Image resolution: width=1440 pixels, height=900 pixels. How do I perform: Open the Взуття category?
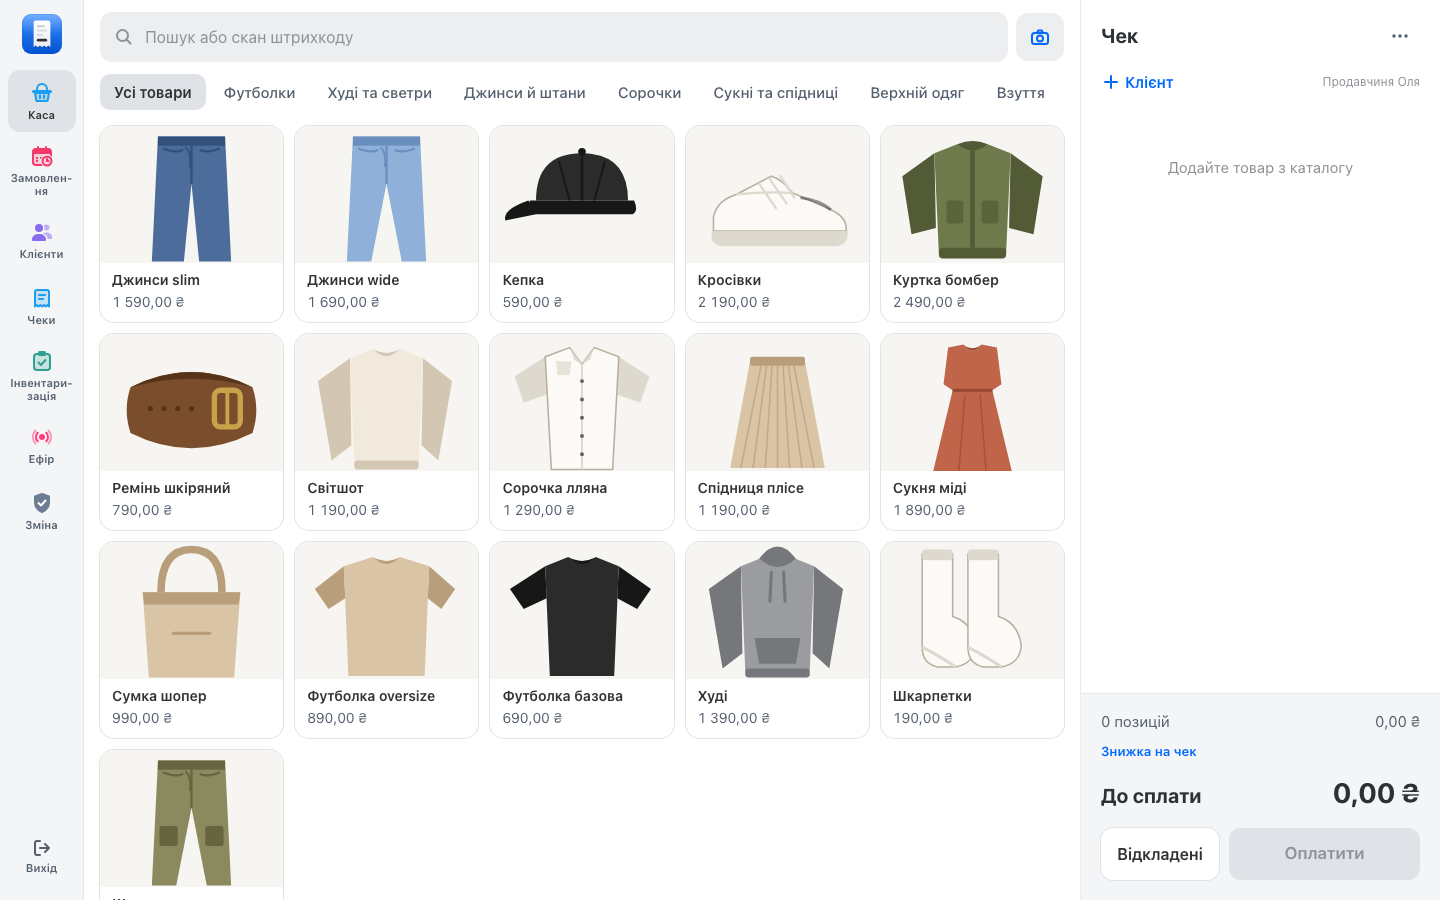pos(1021,92)
